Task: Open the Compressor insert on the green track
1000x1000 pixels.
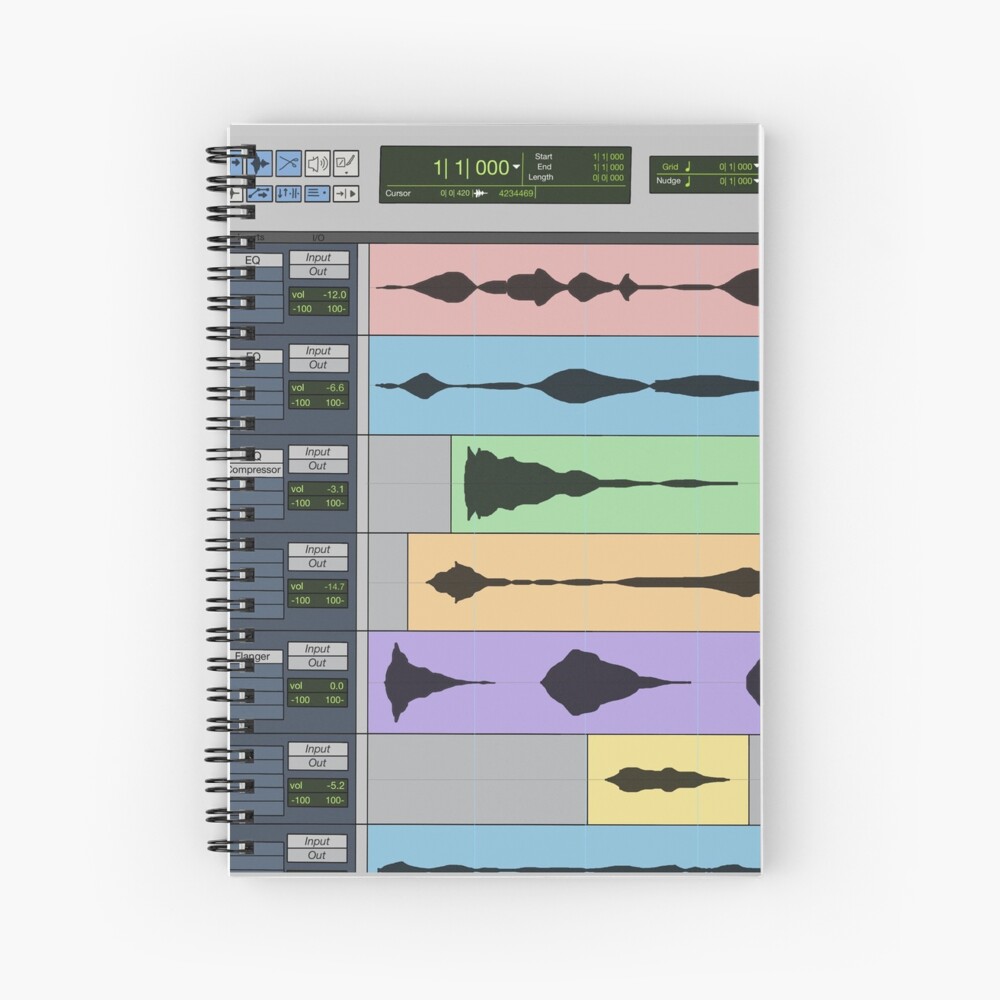Action: [254, 470]
